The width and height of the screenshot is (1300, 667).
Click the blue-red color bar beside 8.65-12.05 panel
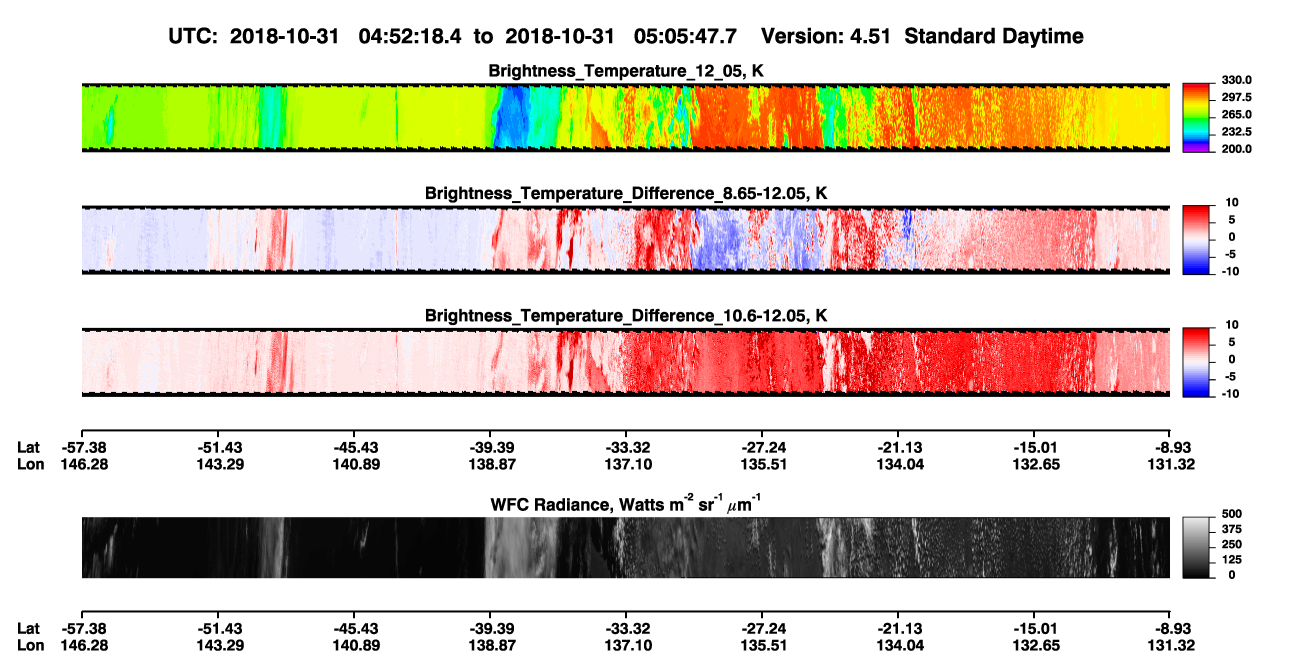click(1196, 240)
